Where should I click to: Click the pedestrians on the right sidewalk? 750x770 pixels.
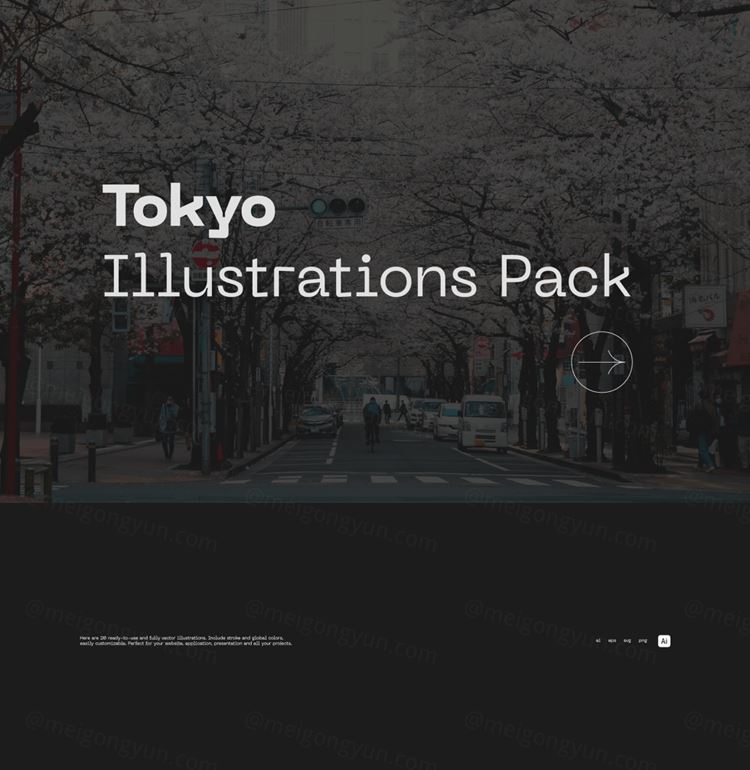point(708,432)
